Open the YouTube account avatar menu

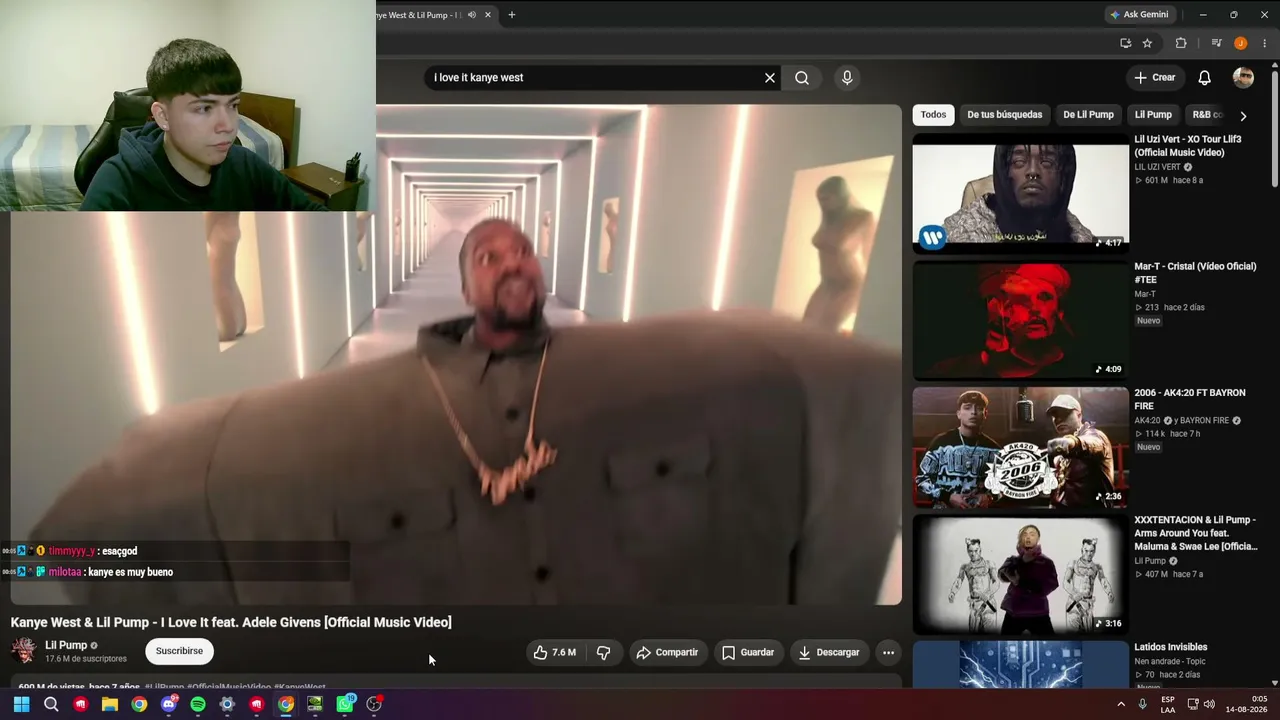[1243, 78]
